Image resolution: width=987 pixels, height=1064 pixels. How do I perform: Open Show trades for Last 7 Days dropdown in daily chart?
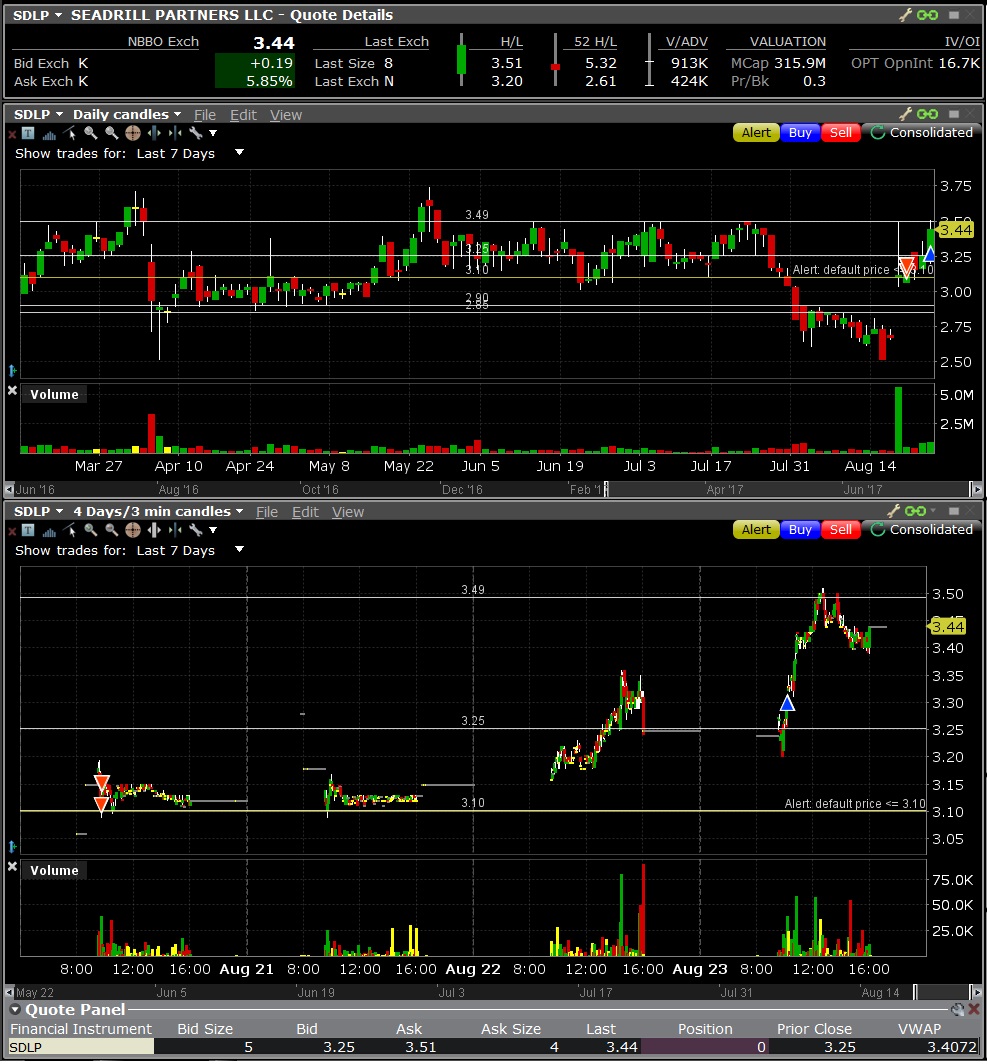tap(239, 153)
